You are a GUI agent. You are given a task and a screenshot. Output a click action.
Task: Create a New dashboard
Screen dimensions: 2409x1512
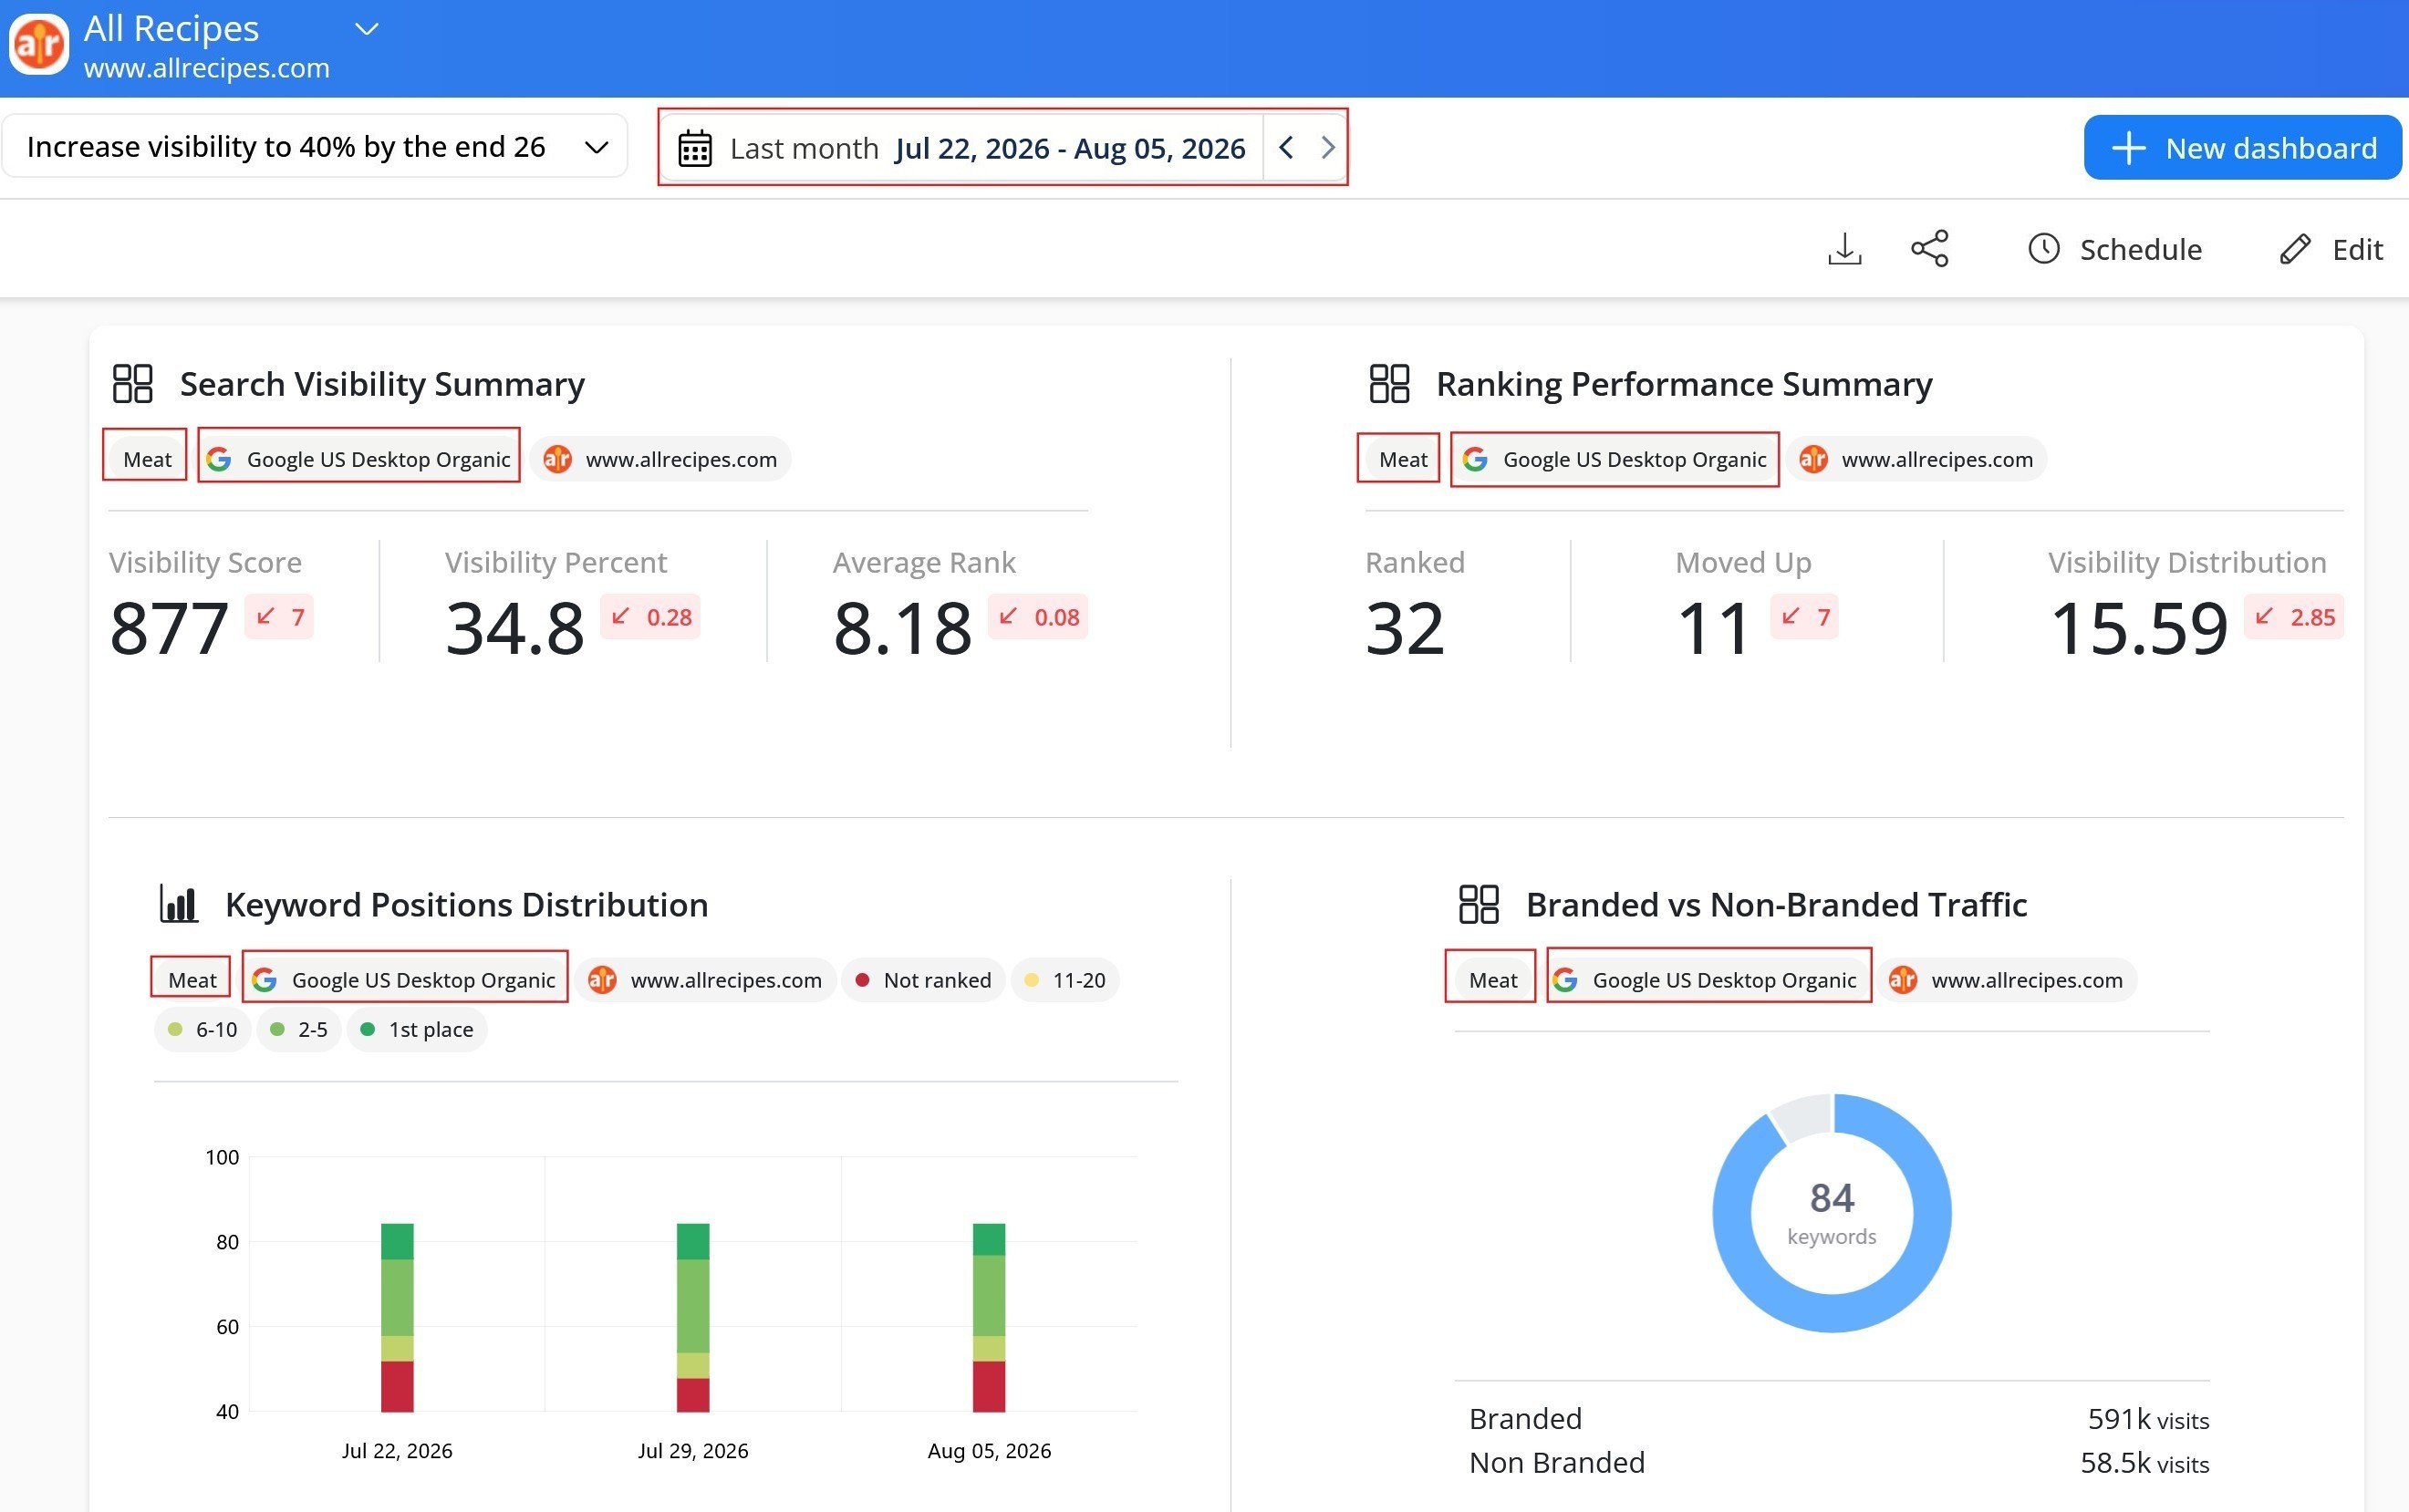pos(2242,148)
